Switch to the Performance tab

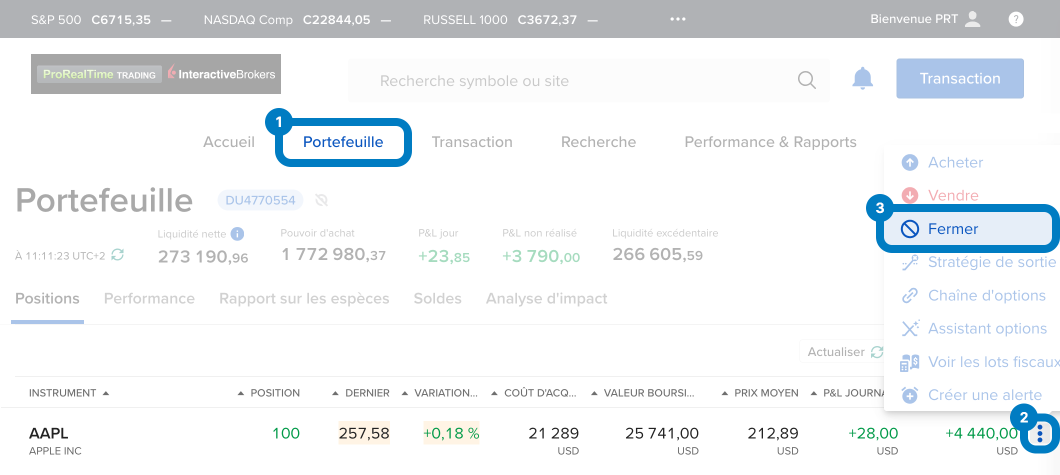149,298
